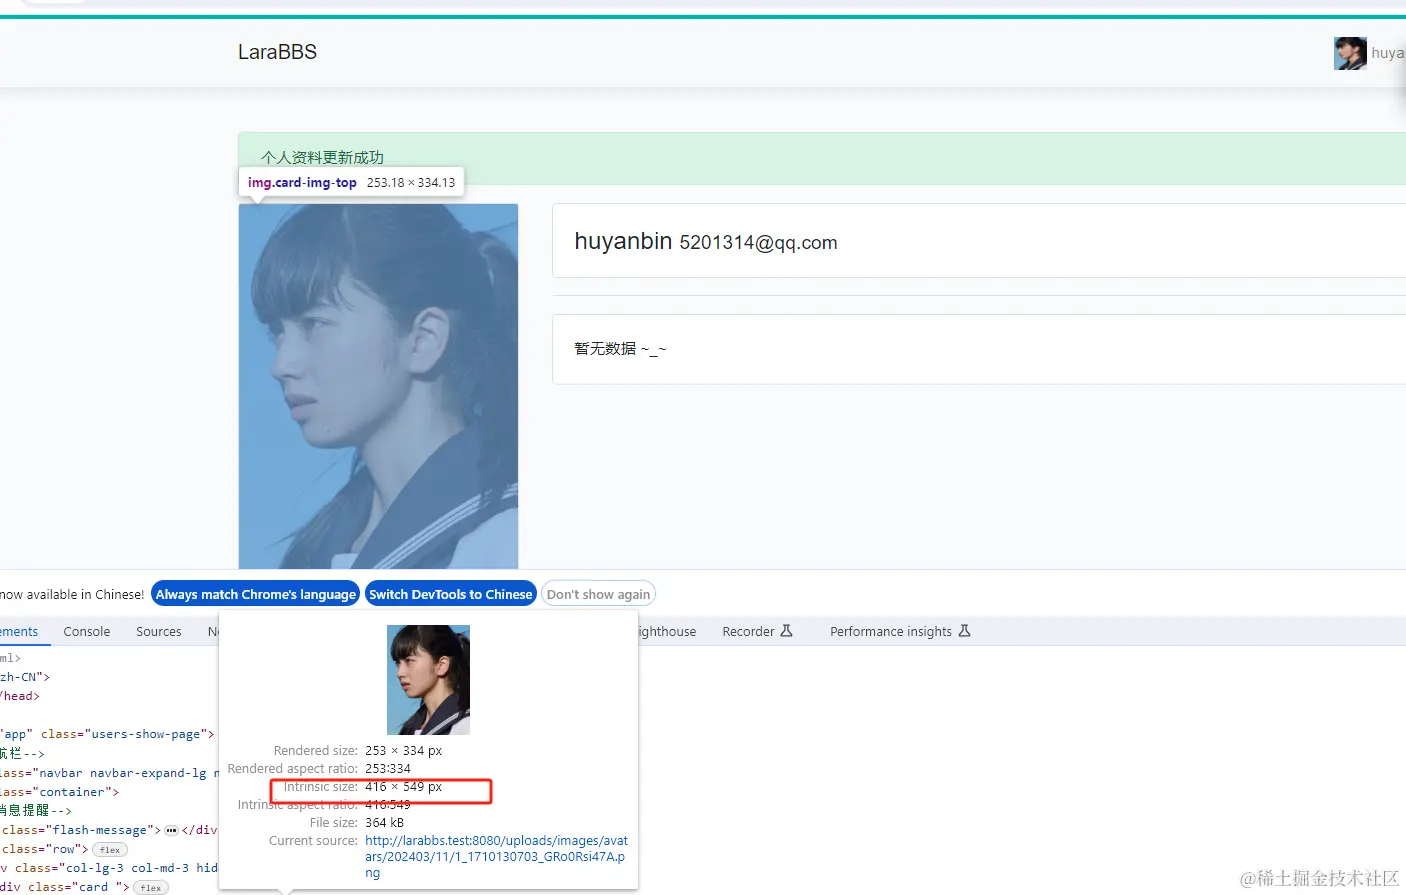The image size is (1406, 895).
Task: Select the col-lg-3 col-md-3 element line
Action: (x=109, y=868)
